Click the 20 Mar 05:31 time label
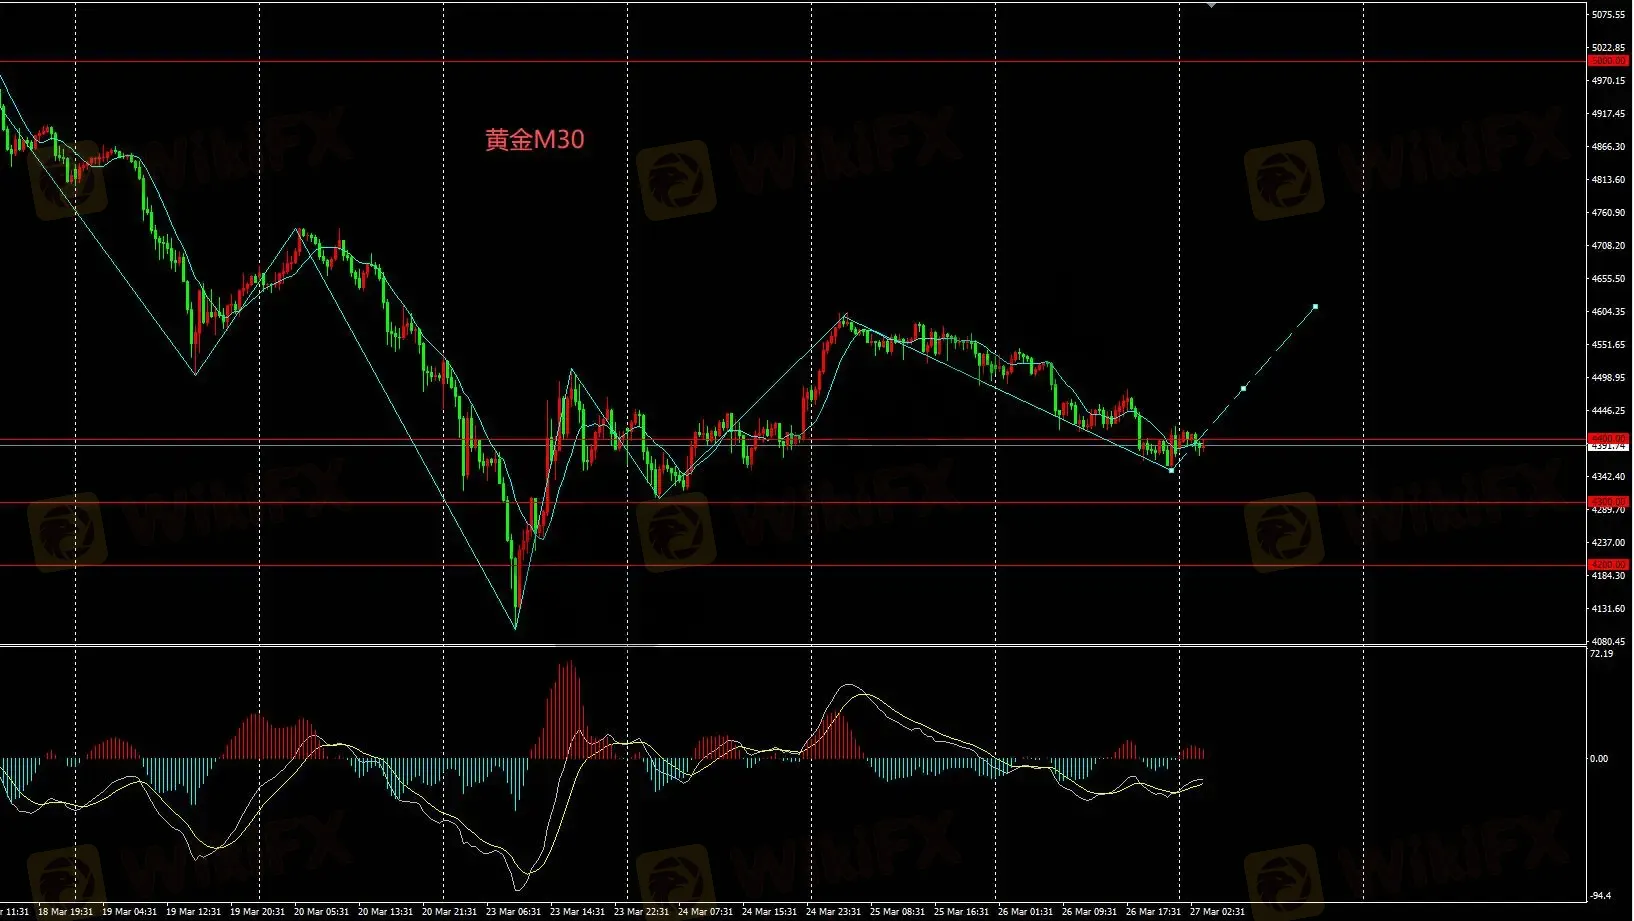The height and width of the screenshot is (921, 1634). click(321, 912)
